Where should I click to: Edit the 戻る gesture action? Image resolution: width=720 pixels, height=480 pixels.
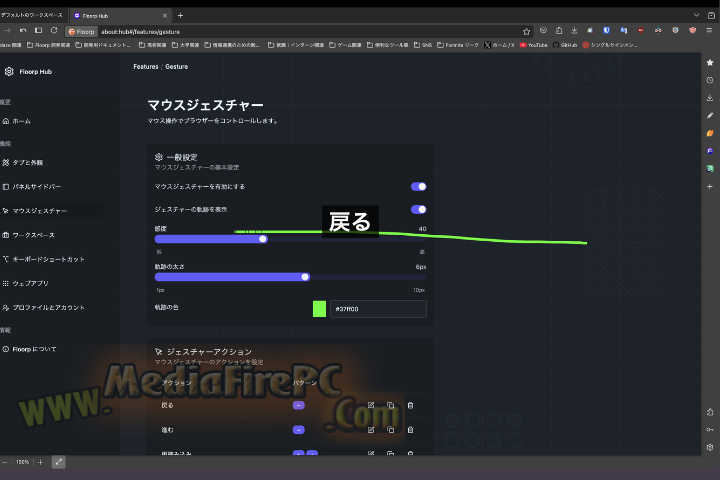click(371, 405)
